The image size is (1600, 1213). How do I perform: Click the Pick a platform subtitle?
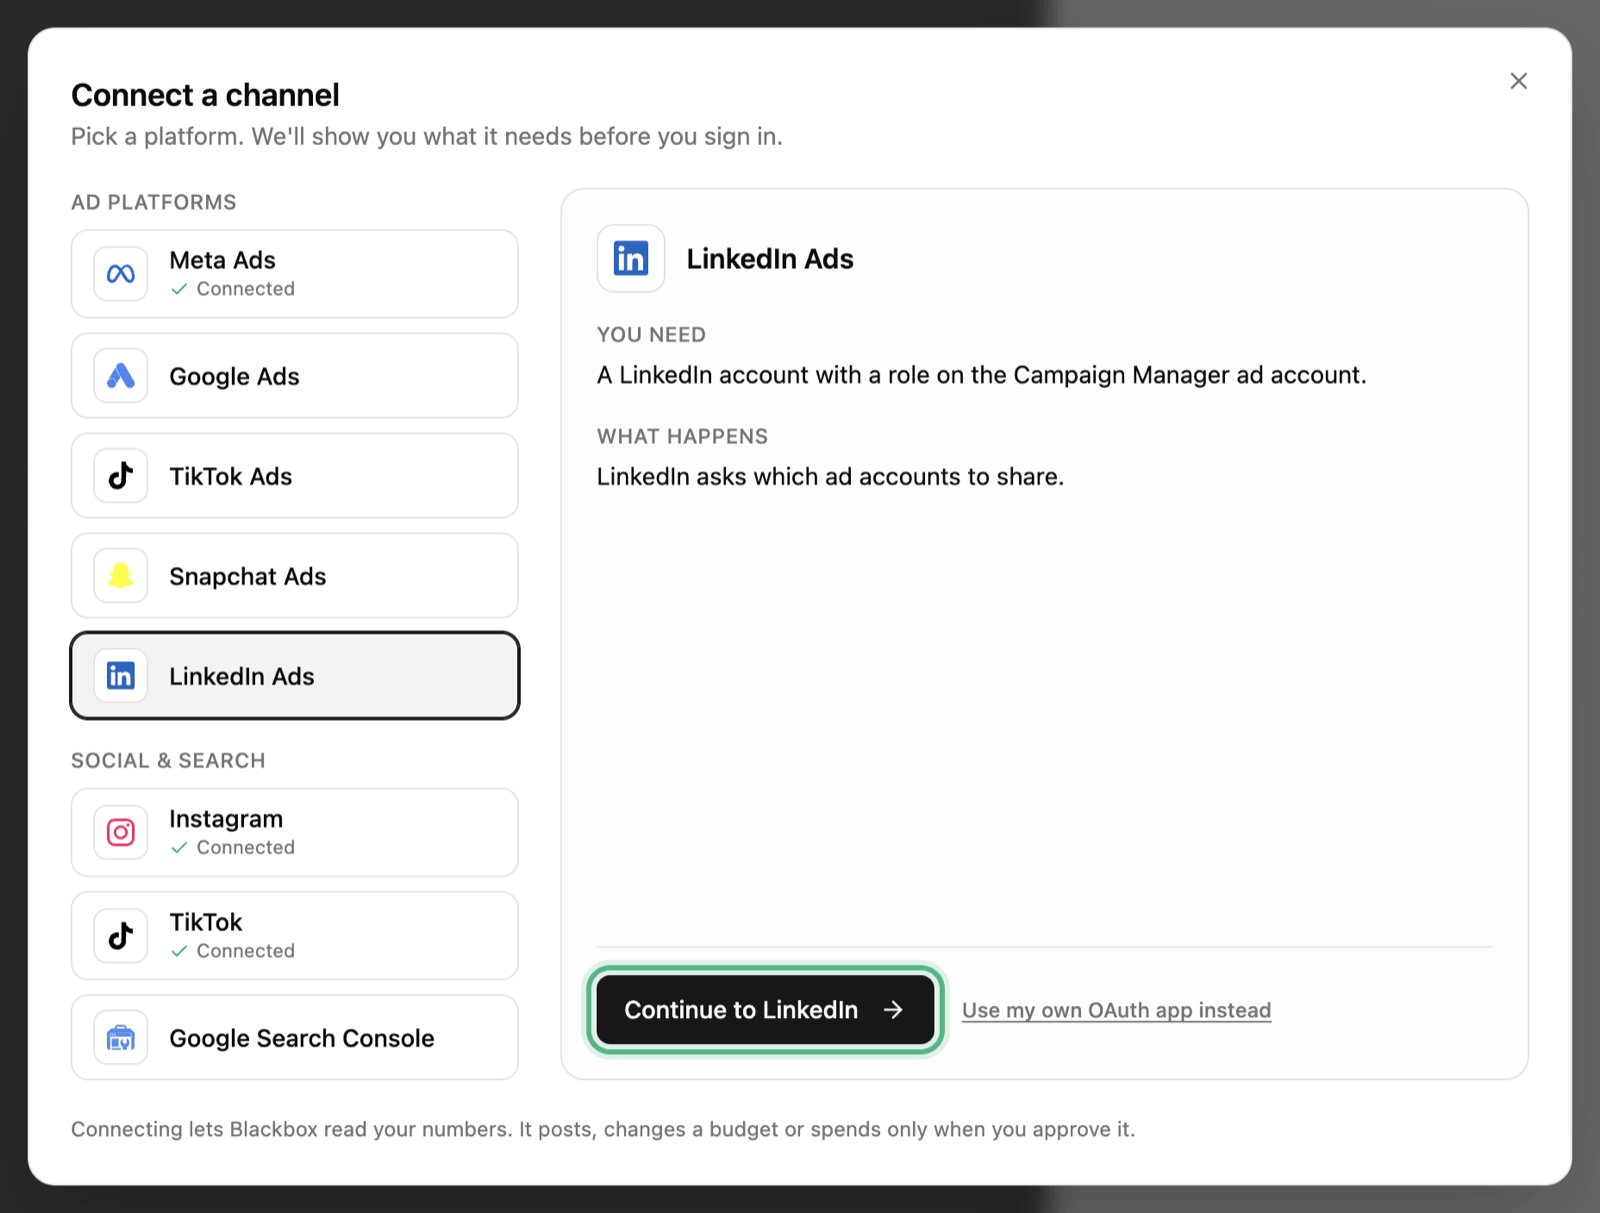click(427, 136)
